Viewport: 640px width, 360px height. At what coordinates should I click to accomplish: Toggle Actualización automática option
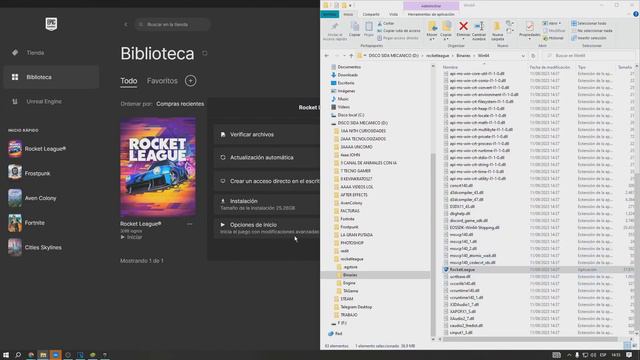point(267,157)
